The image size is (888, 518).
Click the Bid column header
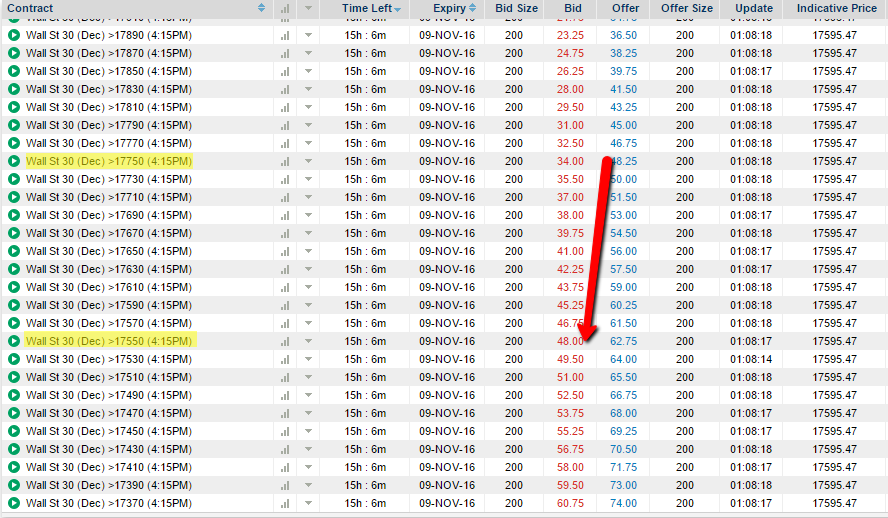(x=573, y=8)
